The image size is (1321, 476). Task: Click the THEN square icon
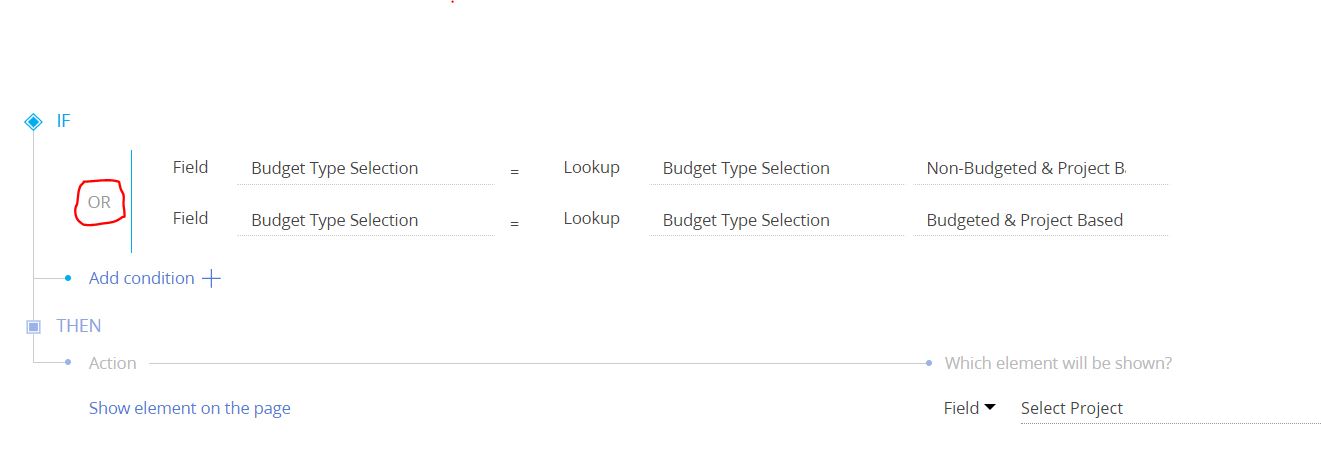tap(33, 326)
